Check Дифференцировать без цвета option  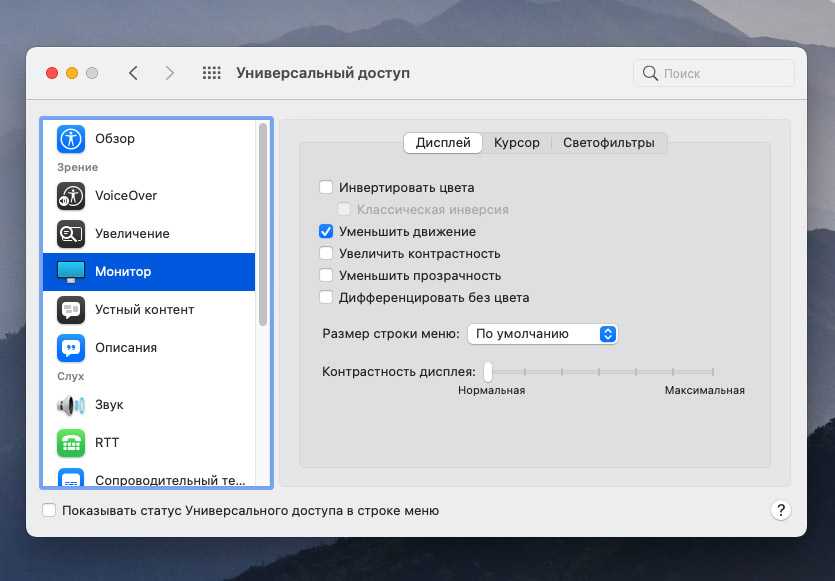coord(326,297)
